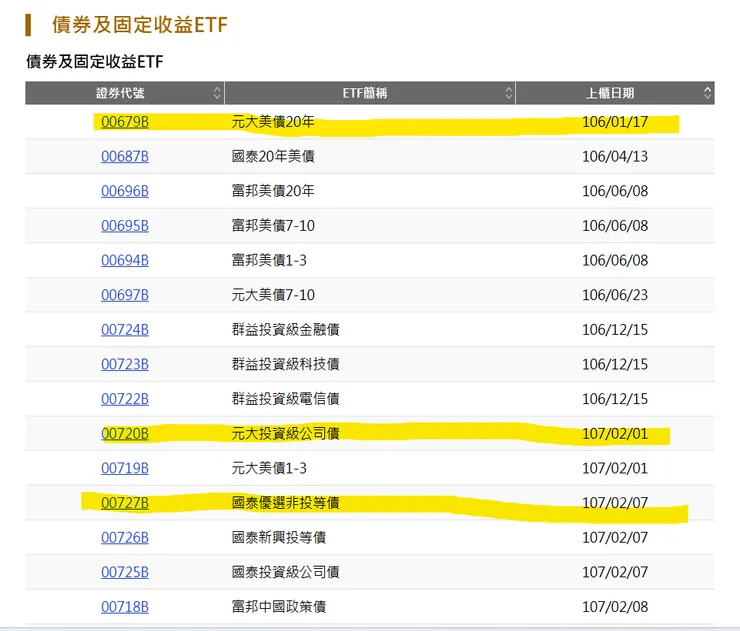
Task: Open the 00695B ETF link
Action: pos(125,226)
